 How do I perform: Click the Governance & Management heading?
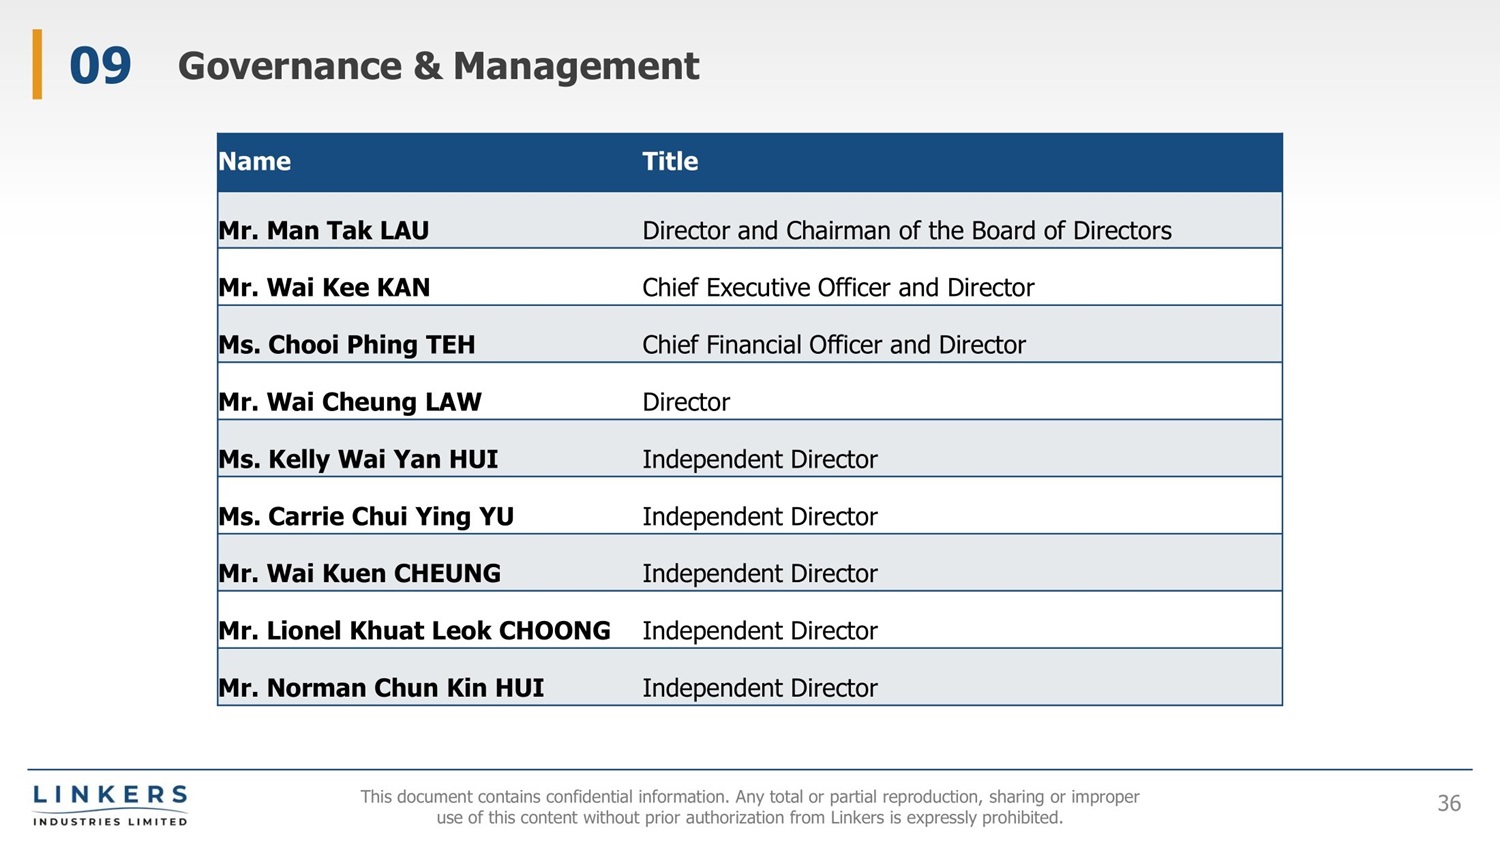click(x=438, y=66)
